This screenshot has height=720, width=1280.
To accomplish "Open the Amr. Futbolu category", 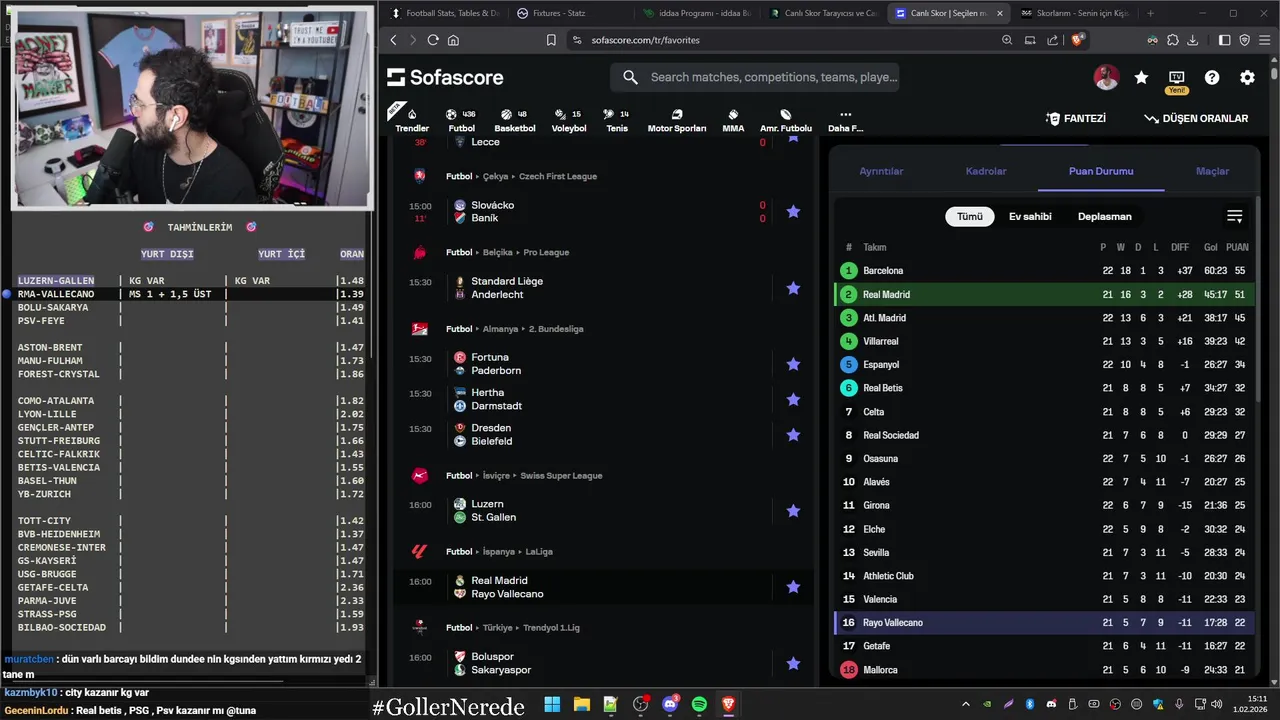I will click(x=786, y=120).
